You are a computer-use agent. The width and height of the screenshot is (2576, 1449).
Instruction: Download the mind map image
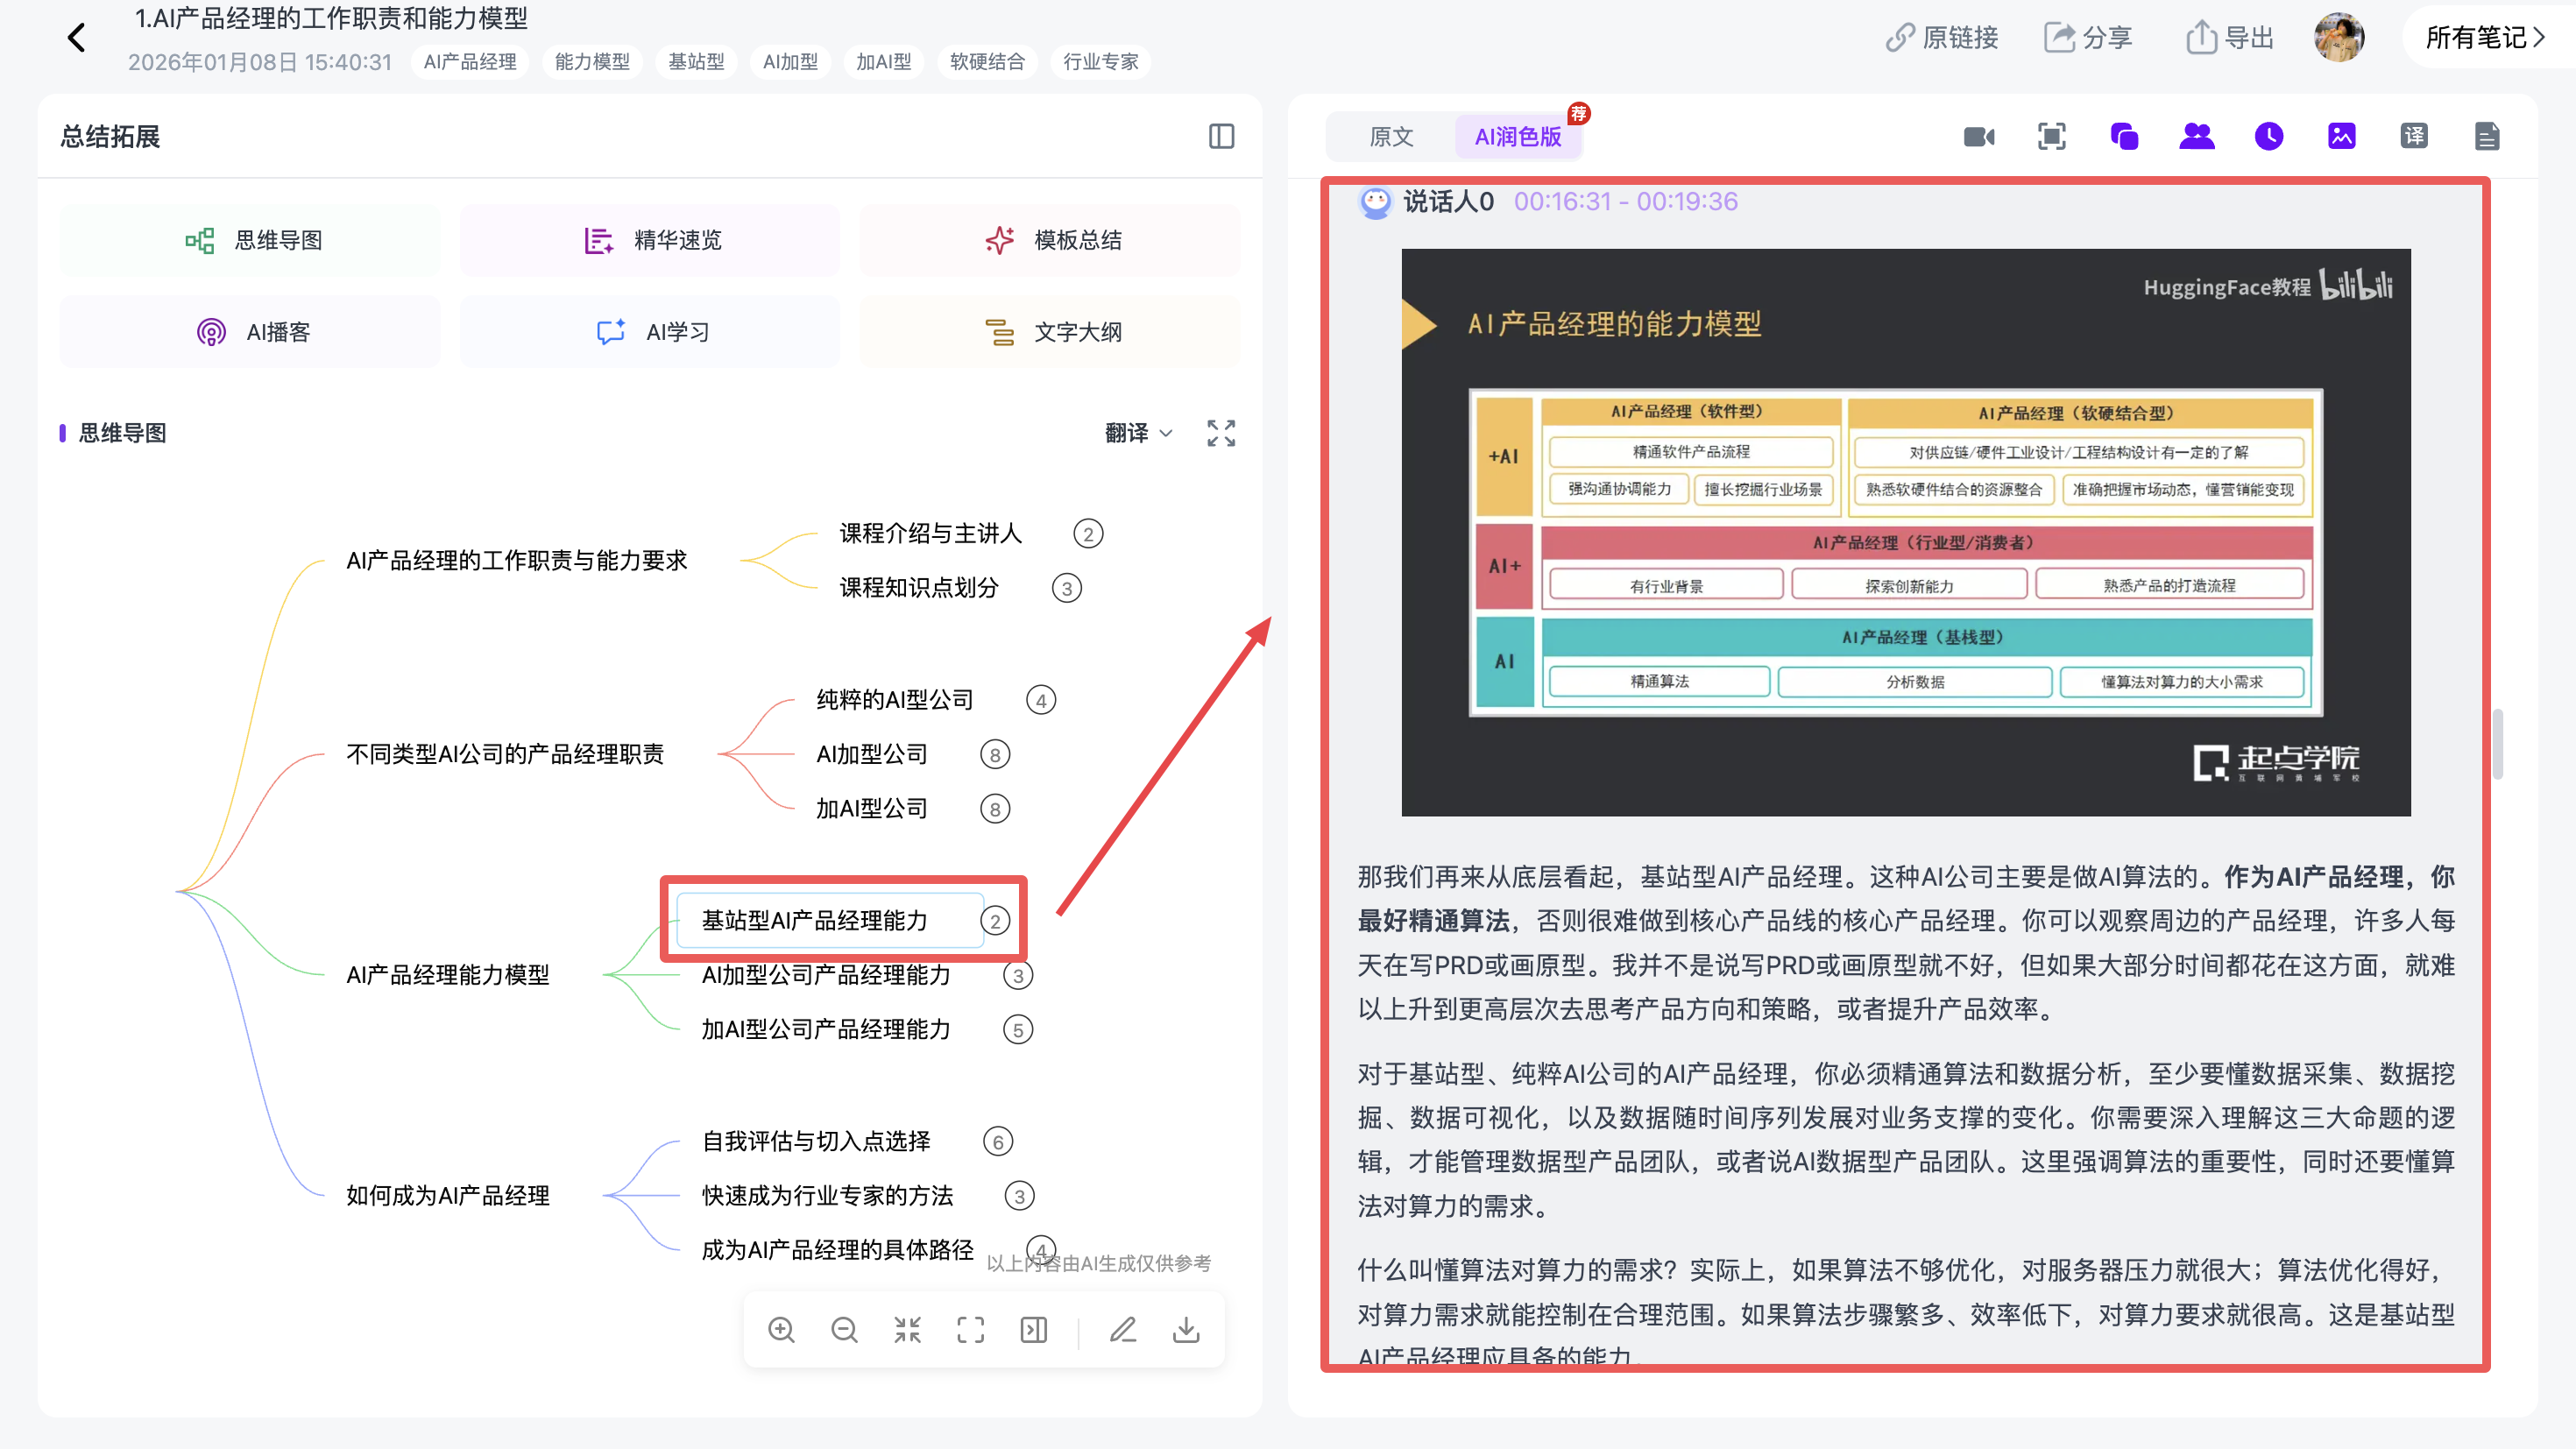click(1186, 1329)
